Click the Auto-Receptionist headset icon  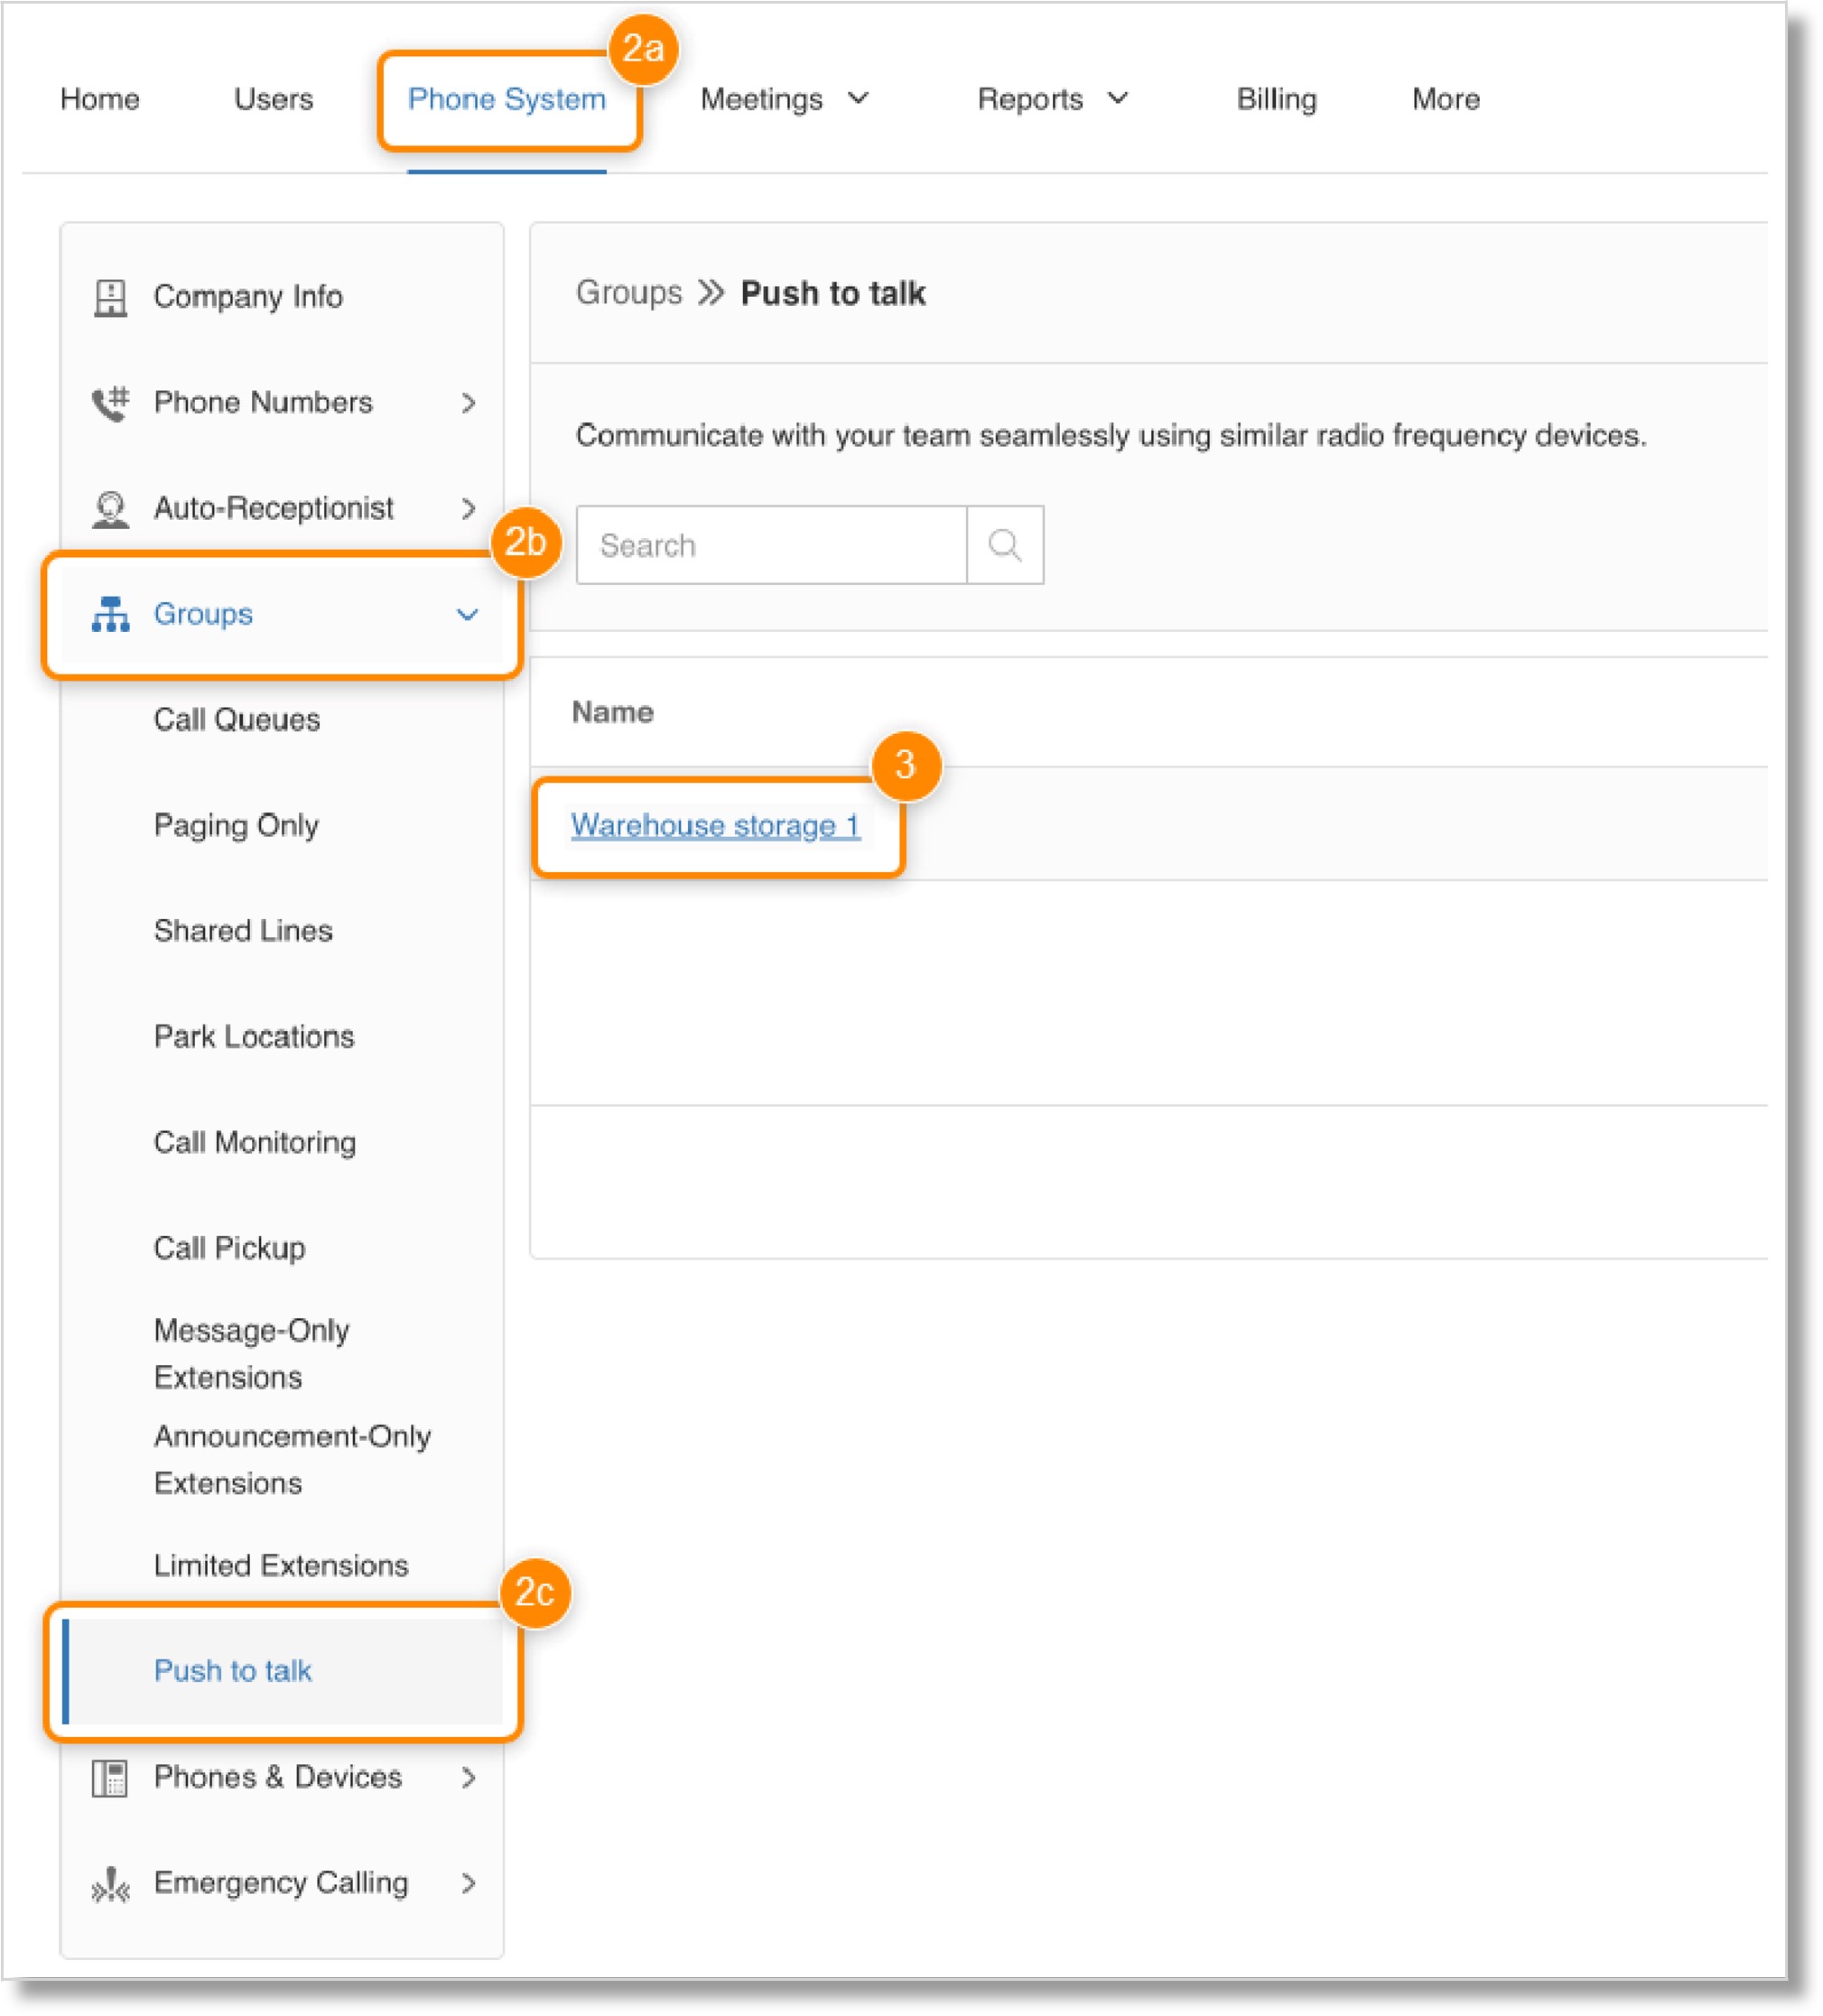[110, 509]
